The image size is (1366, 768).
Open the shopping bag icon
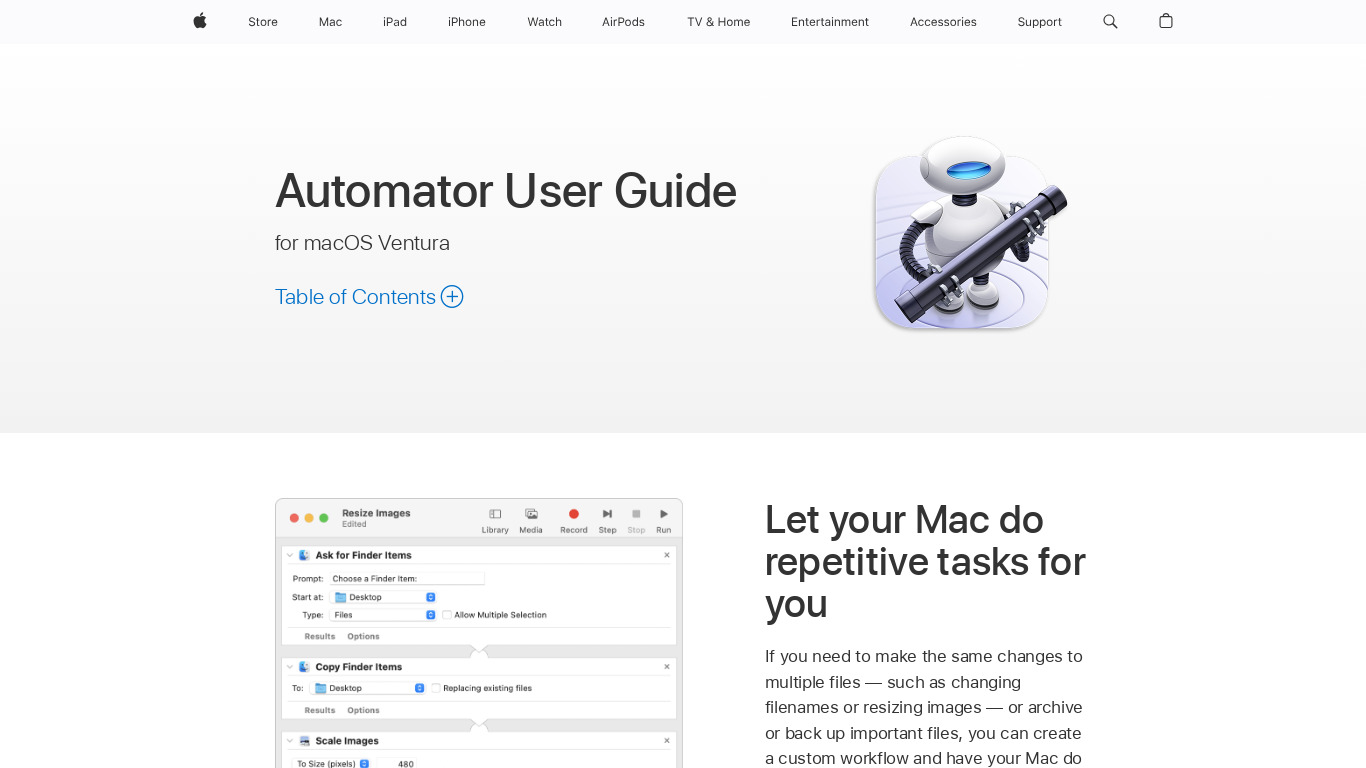(1166, 21)
